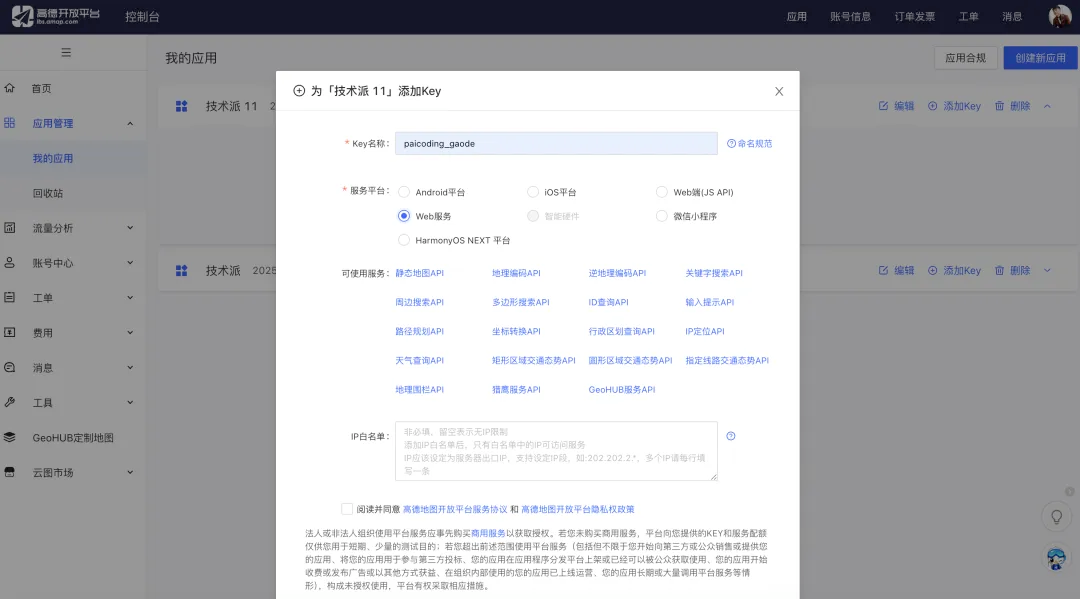Select the 微信小程序 radio button
Image resolution: width=1080 pixels, height=599 pixels.
(661, 216)
